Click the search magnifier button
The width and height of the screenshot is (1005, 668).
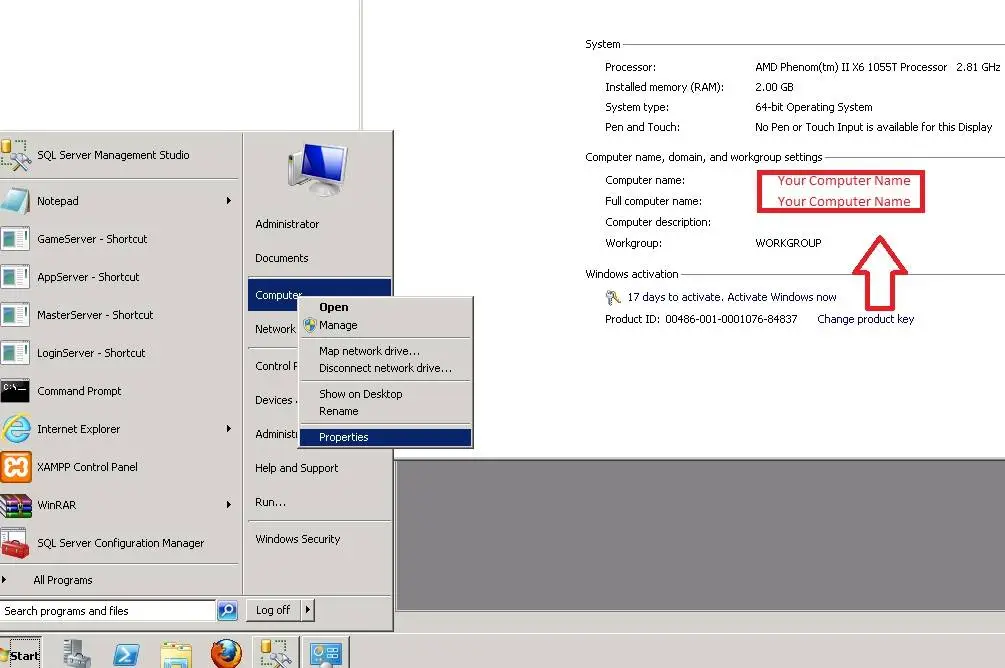(x=228, y=610)
